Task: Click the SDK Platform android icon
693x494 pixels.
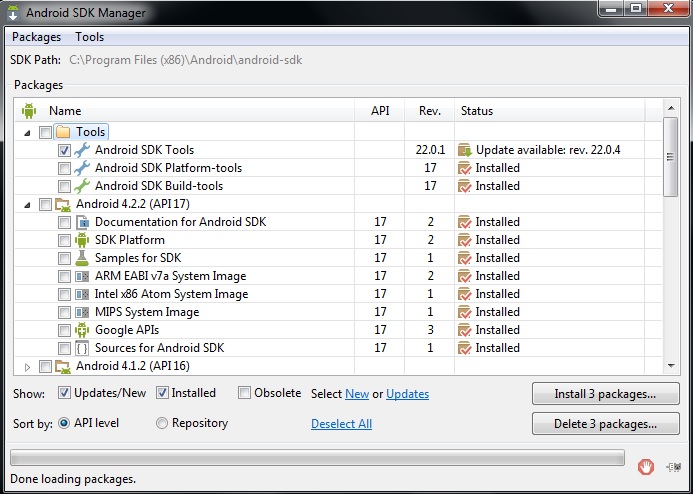Action: (x=83, y=240)
